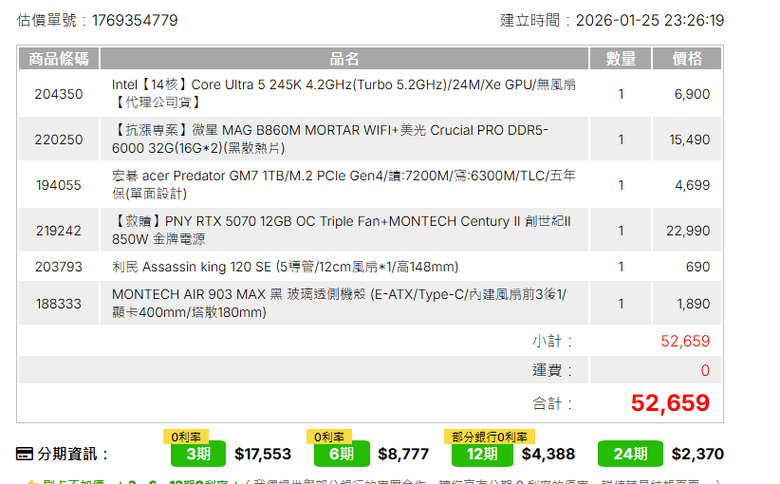
Task: Click the price 6,900
Action: [692, 94]
